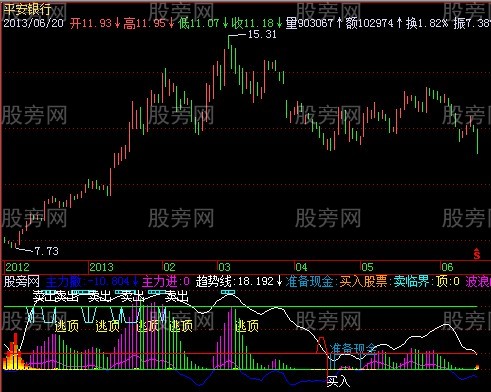Select the 06 month timeline marker
Image resolution: width=491 pixels, height=392 pixels.
click(447, 267)
